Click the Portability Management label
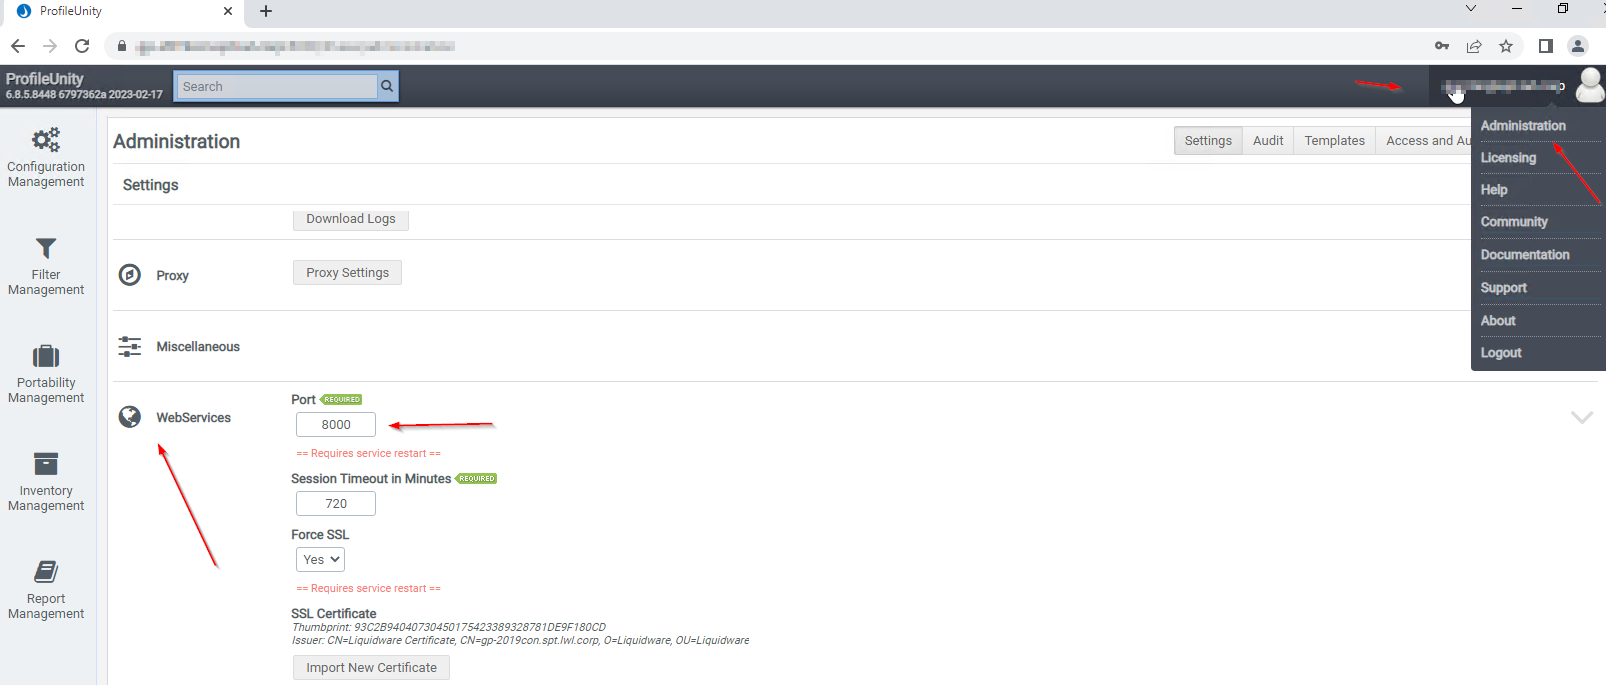 pyautogui.click(x=46, y=390)
